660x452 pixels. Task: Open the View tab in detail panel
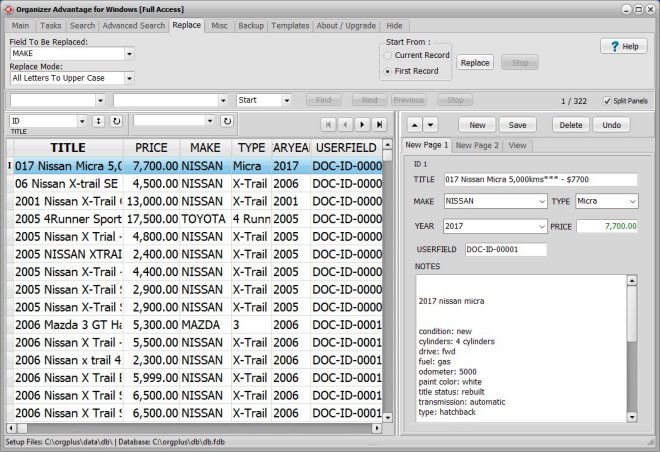[x=517, y=146]
